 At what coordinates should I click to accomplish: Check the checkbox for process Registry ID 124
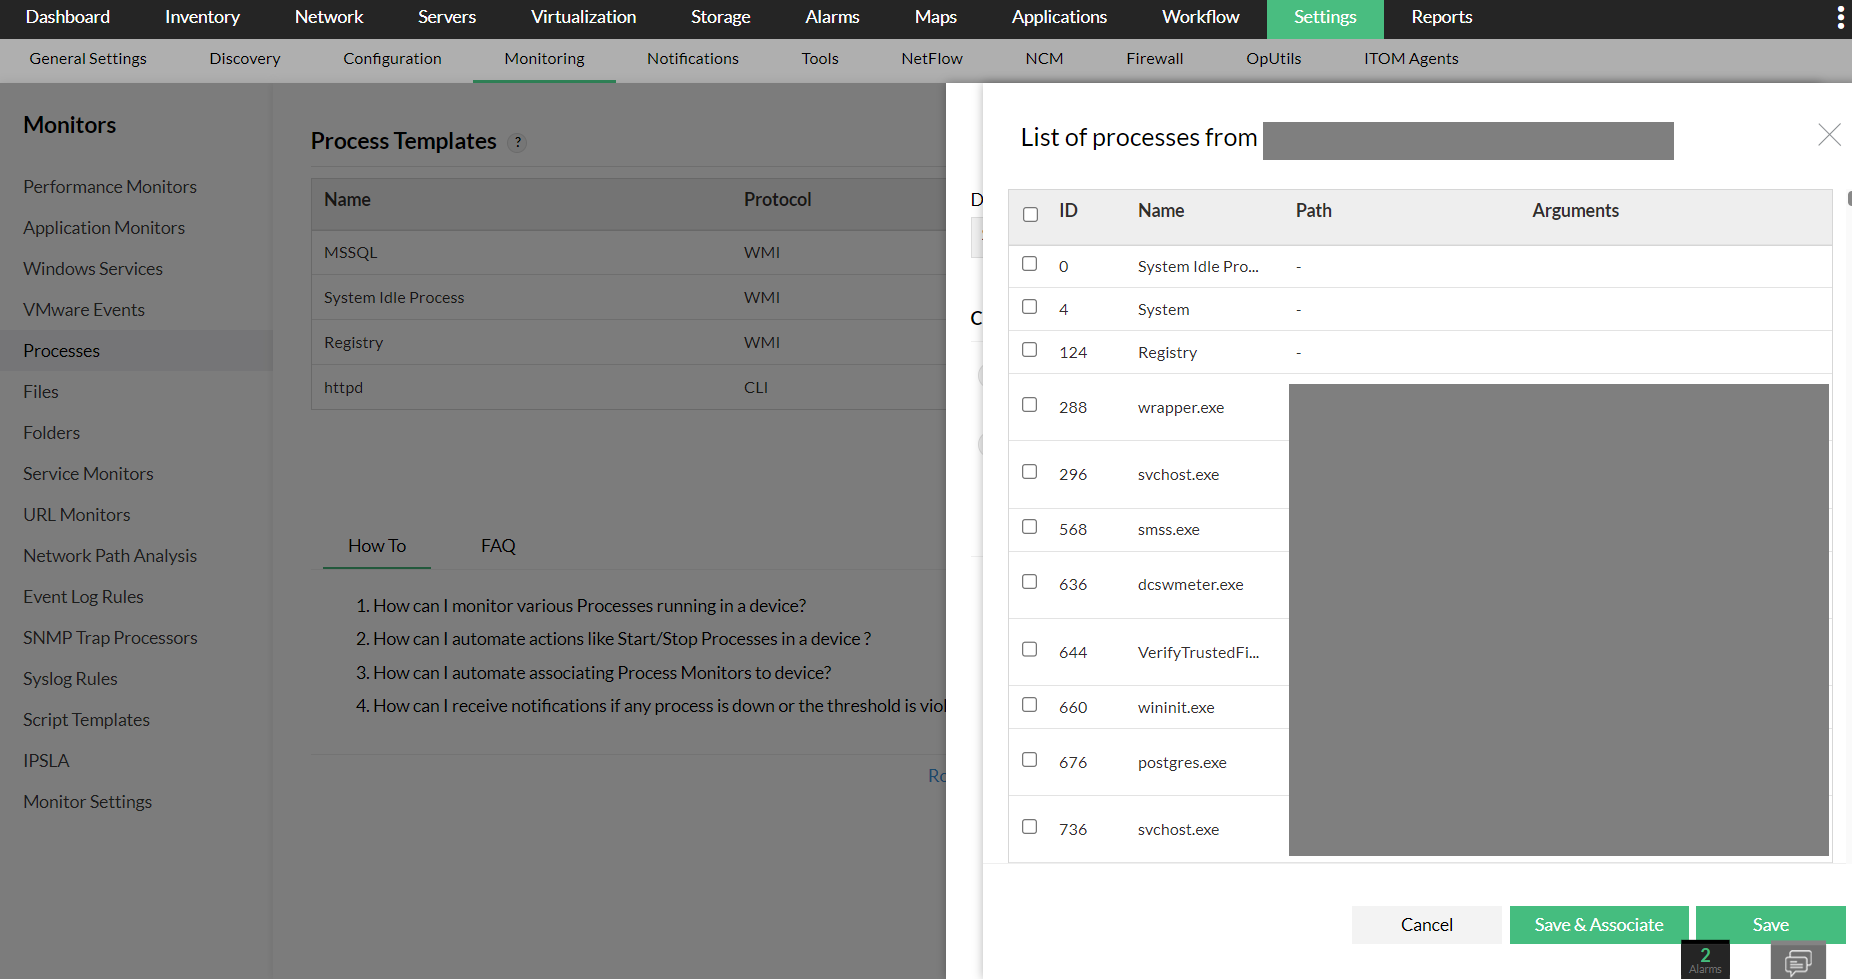tap(1029, 349)
